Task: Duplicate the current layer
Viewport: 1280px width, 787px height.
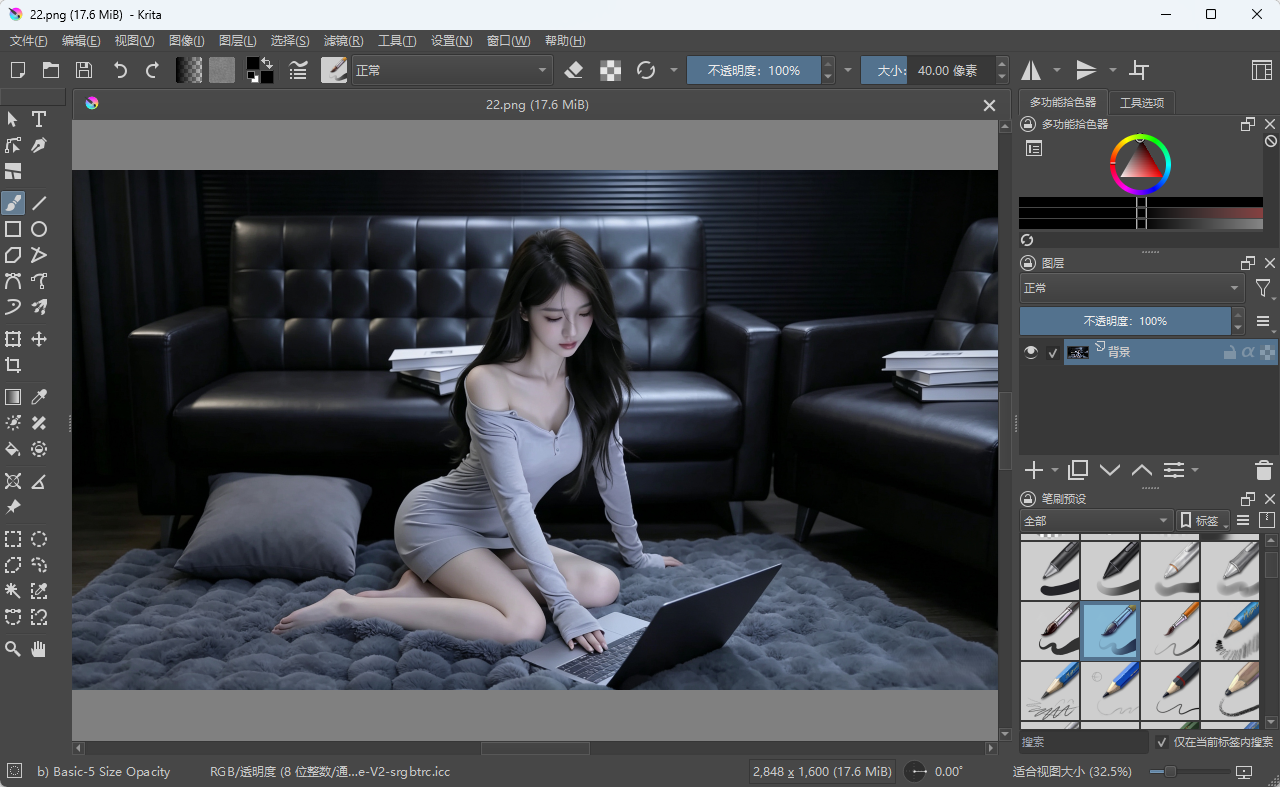Action: click(x=1078, y=470)
